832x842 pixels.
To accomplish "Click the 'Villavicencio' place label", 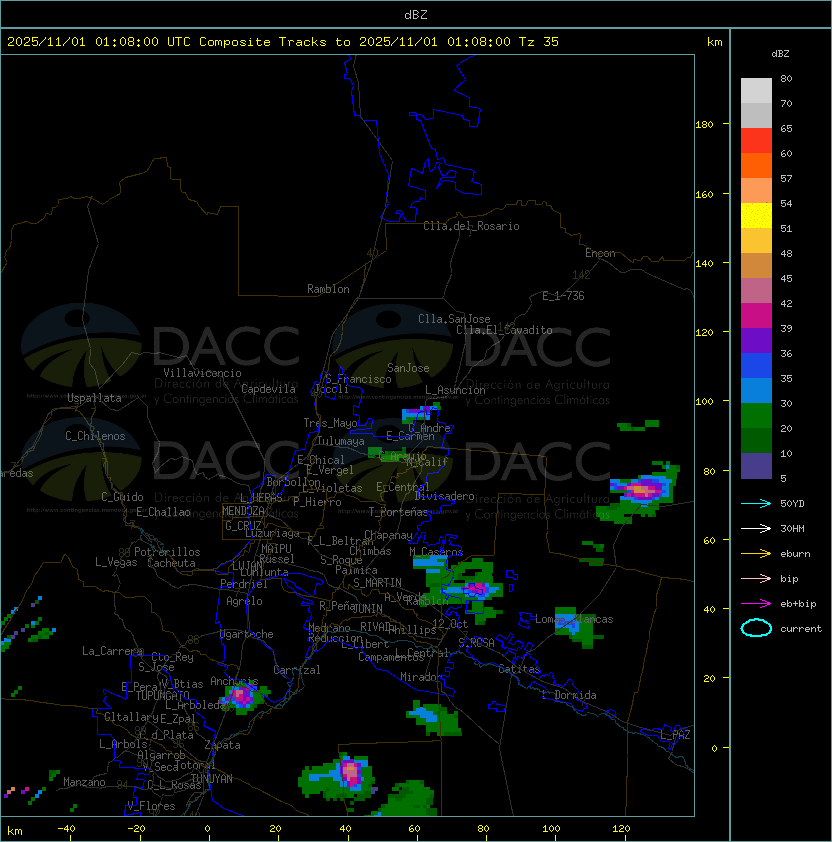I will point(202,373).
